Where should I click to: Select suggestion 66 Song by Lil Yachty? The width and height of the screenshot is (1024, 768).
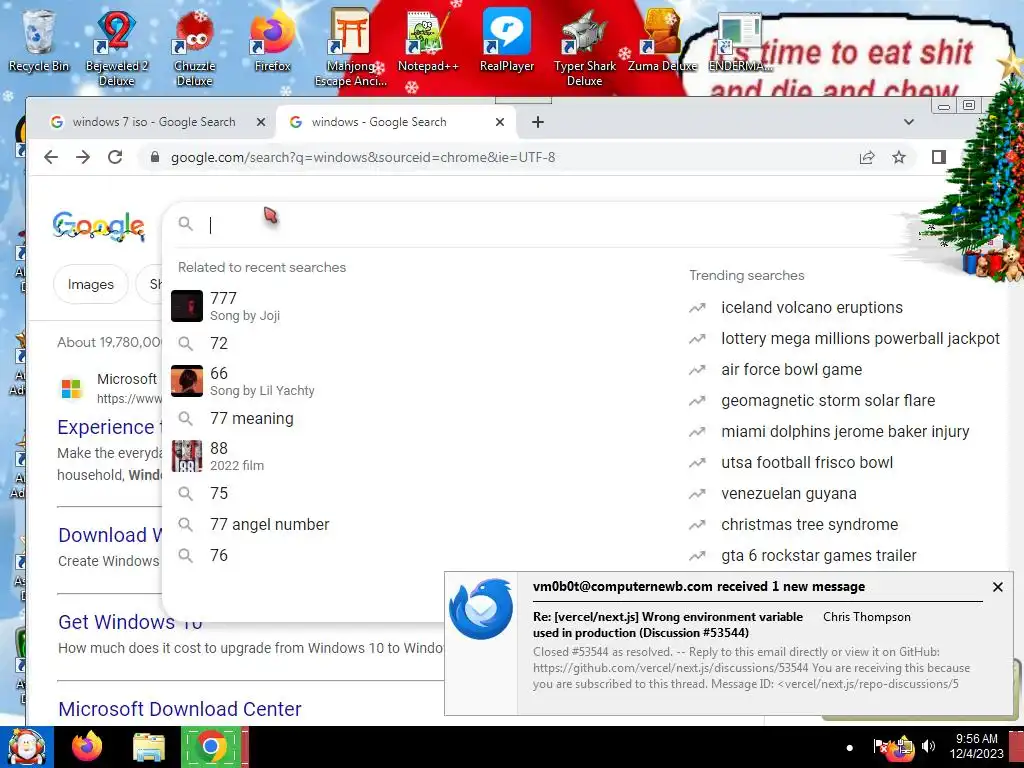(418, 381)
